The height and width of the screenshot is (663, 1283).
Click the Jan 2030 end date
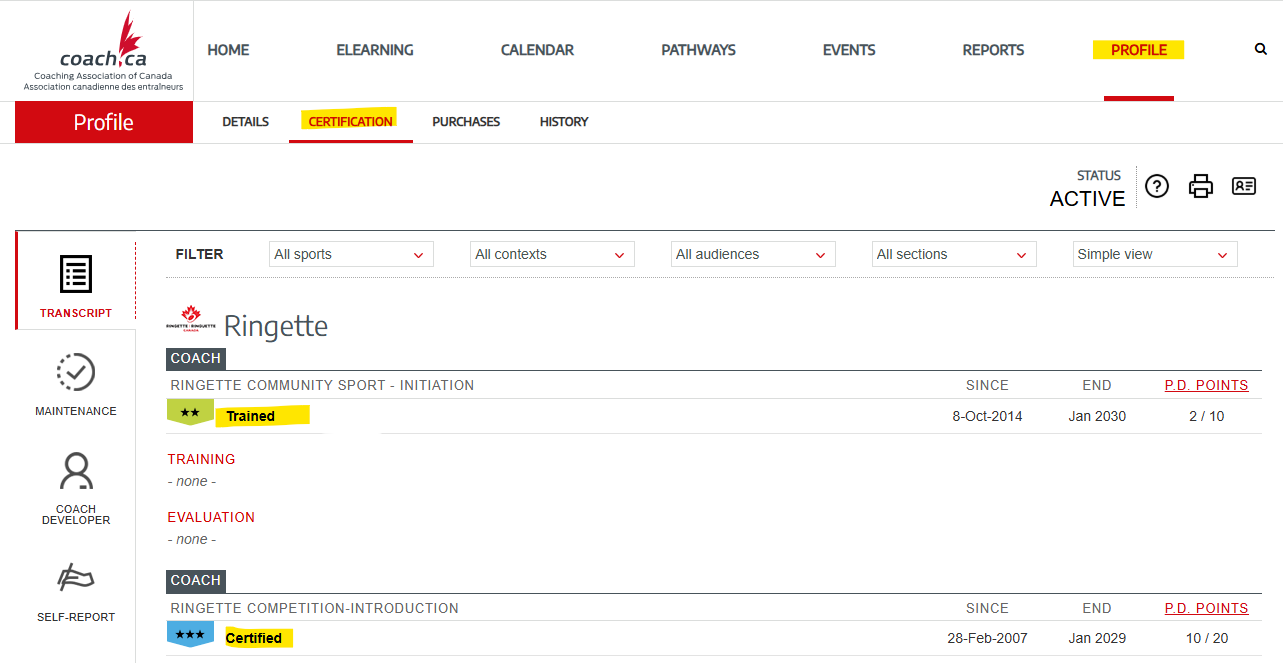click(1097, 416)
